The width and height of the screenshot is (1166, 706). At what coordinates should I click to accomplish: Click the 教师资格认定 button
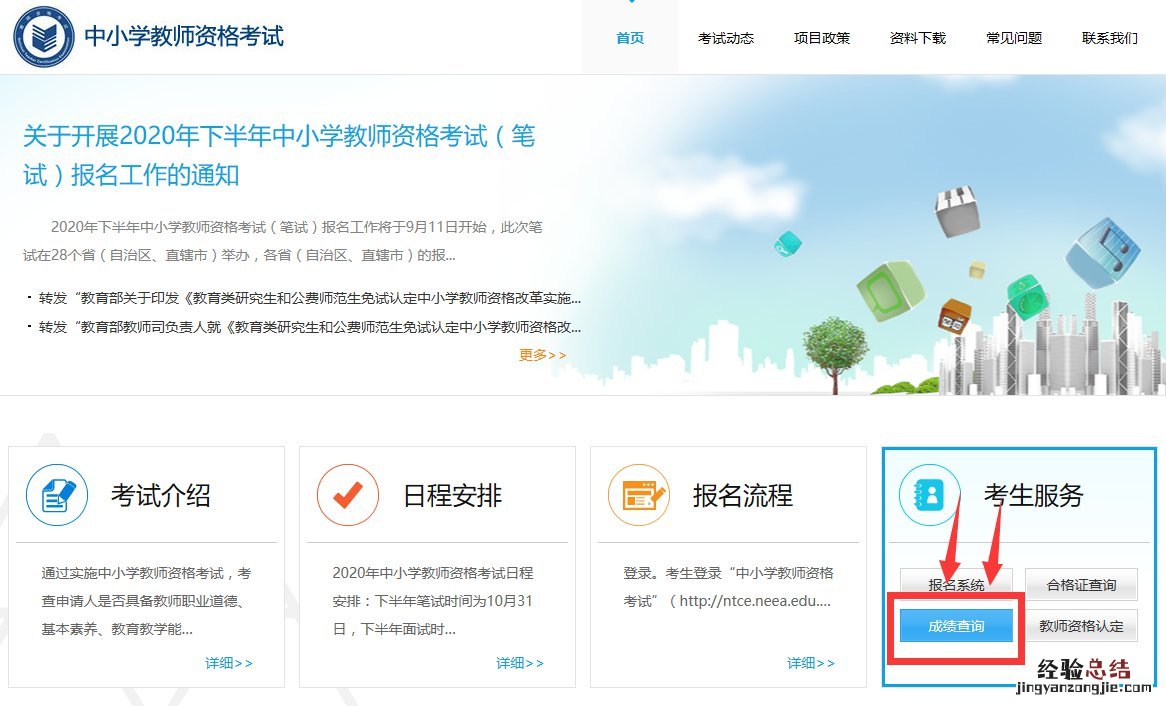coord(1081,626)
